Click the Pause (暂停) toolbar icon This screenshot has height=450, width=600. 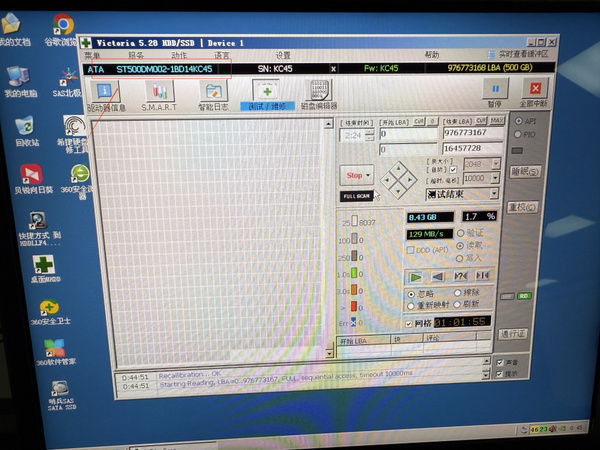click(x=495, y=89)
